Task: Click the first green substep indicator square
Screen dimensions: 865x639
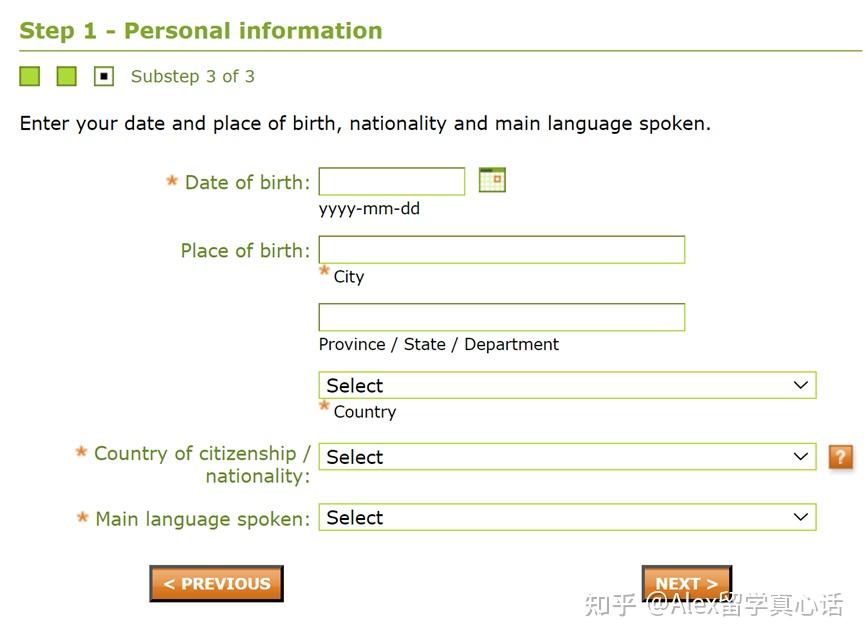Action: tap(30, 77)
